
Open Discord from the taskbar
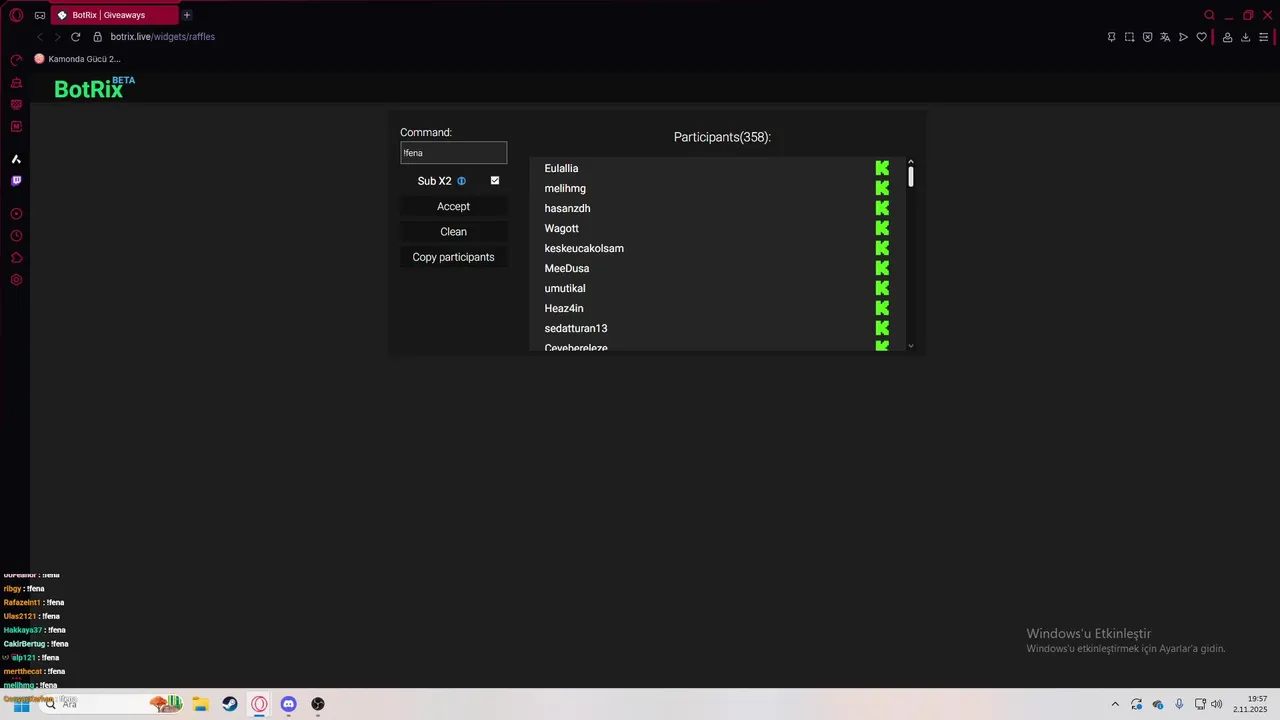289,704
